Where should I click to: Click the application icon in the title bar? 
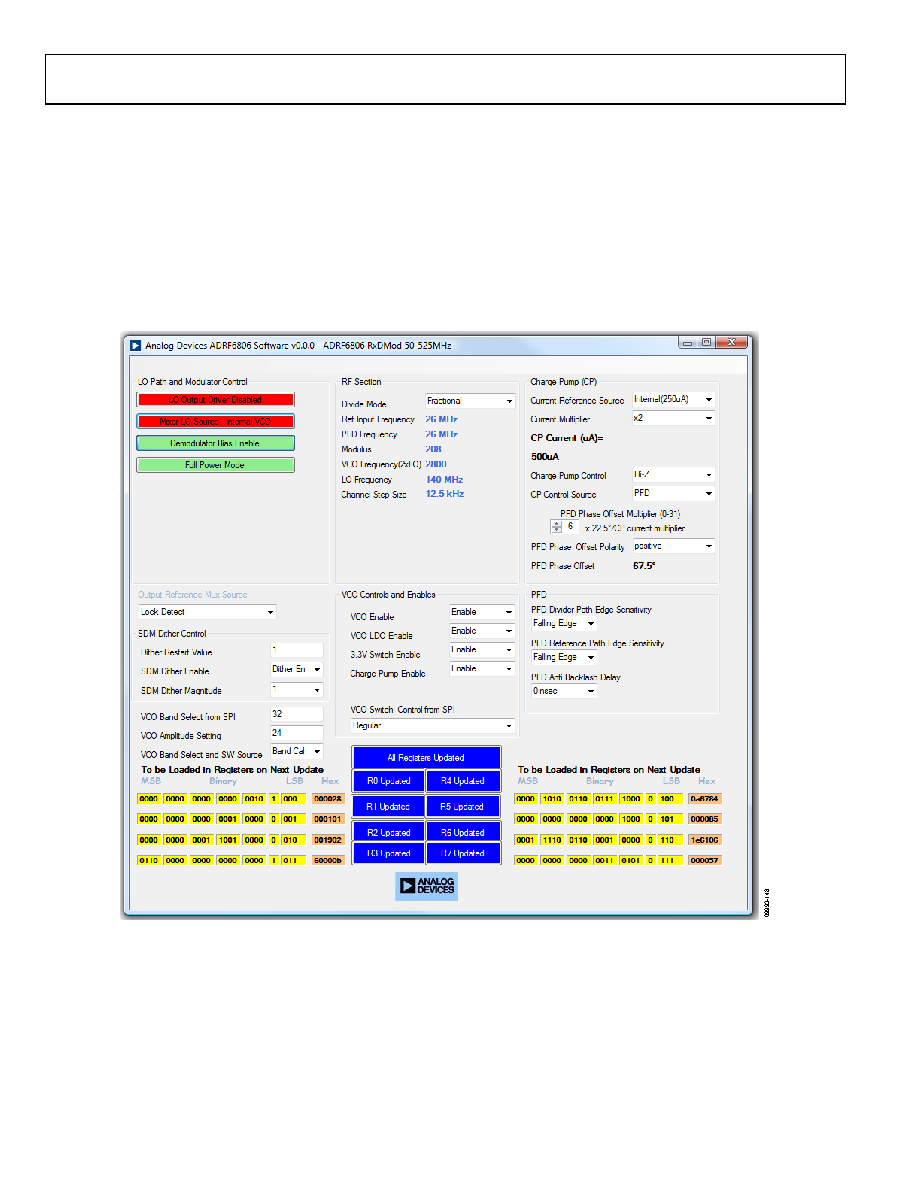(136, 345)
